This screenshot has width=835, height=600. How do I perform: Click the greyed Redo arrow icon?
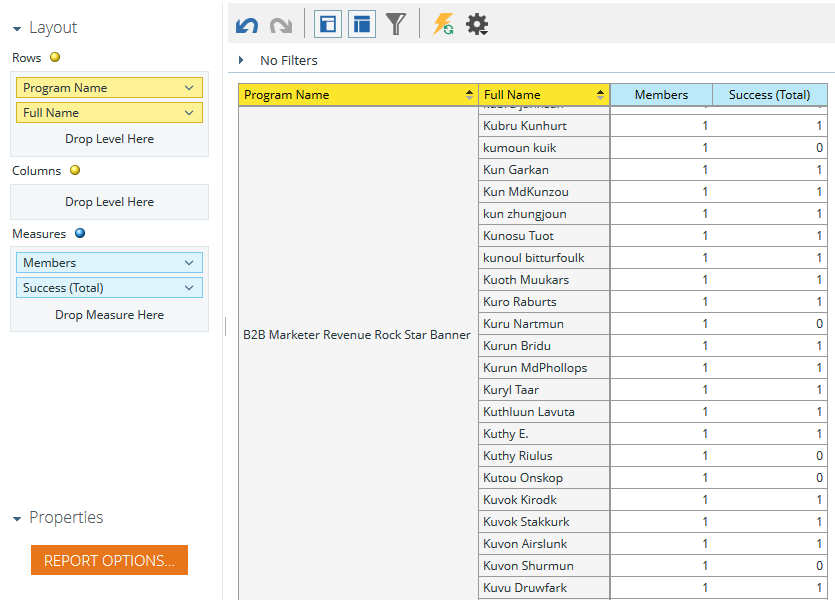click(x=281, y=24)
